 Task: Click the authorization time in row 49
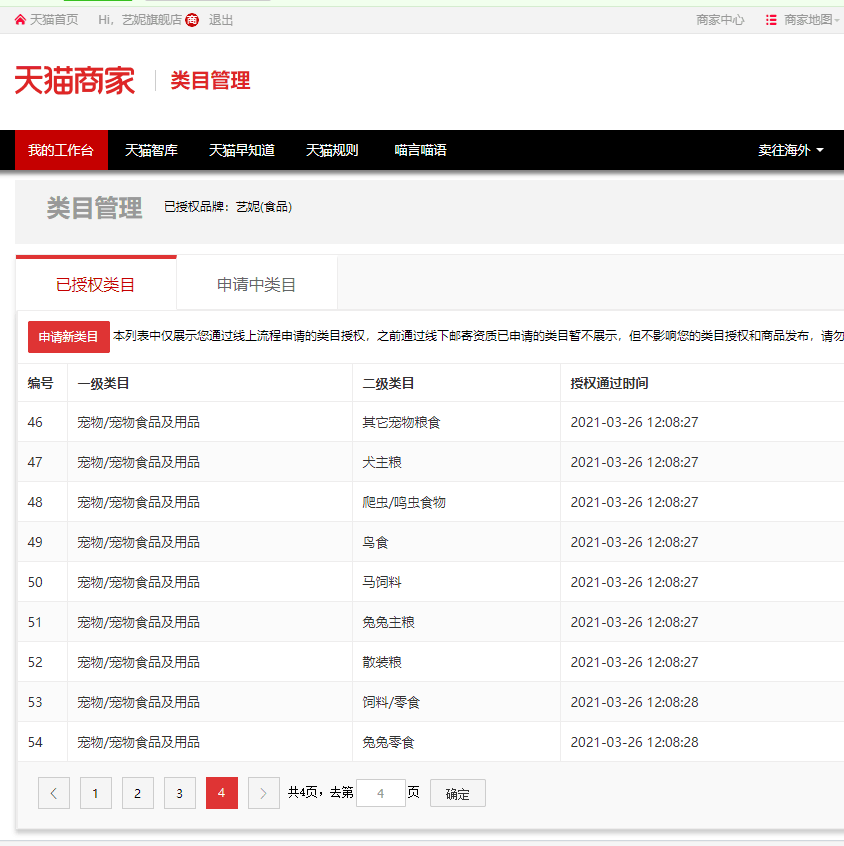tap(634, 542)
